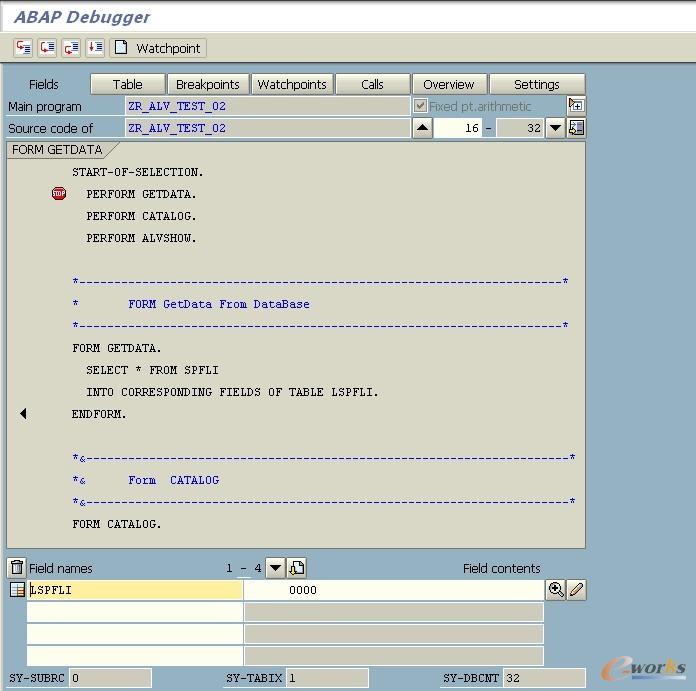696x691 pixels.
Task: Delete field names using trash icon
Action: (17, 568)
